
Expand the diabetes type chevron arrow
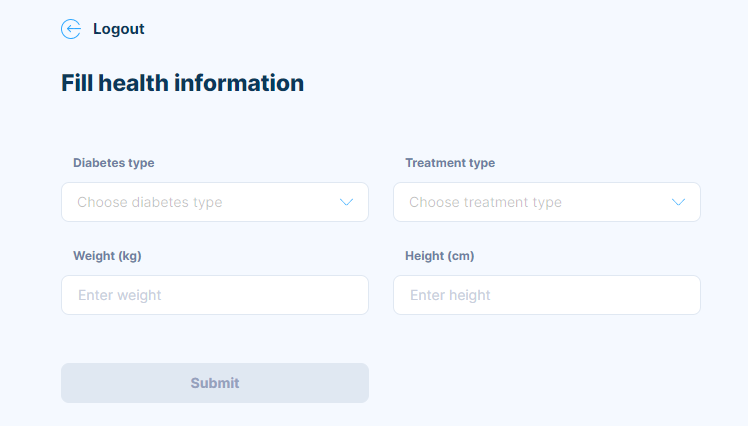click(x=346, y=202)
